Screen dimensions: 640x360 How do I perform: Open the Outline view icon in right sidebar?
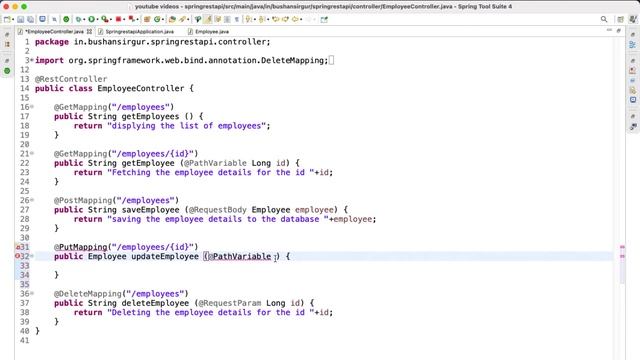633,45
